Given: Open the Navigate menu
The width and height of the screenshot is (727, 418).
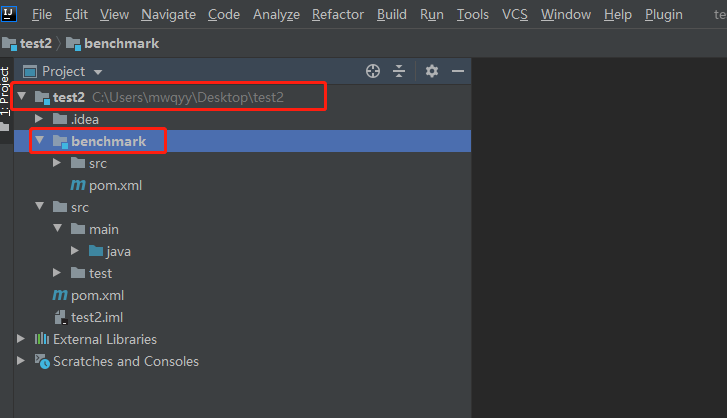Looking at the screenshot, I should (168, 14).
